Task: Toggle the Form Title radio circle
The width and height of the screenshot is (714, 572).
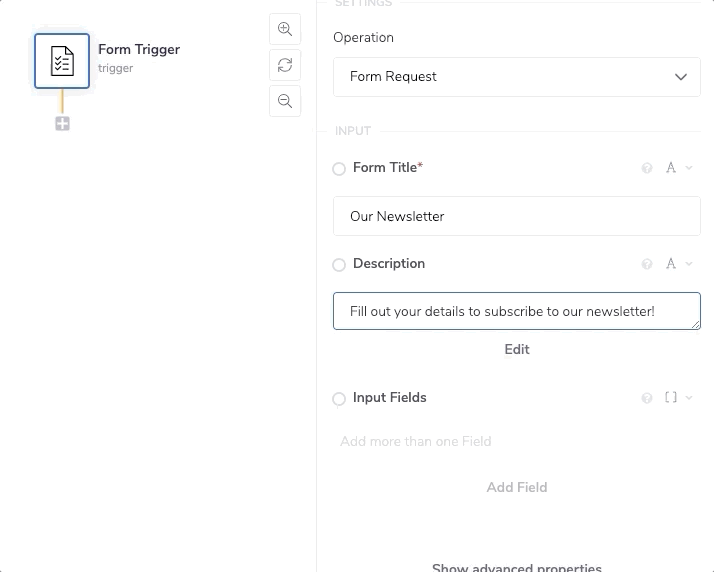Action: (339, 169)
